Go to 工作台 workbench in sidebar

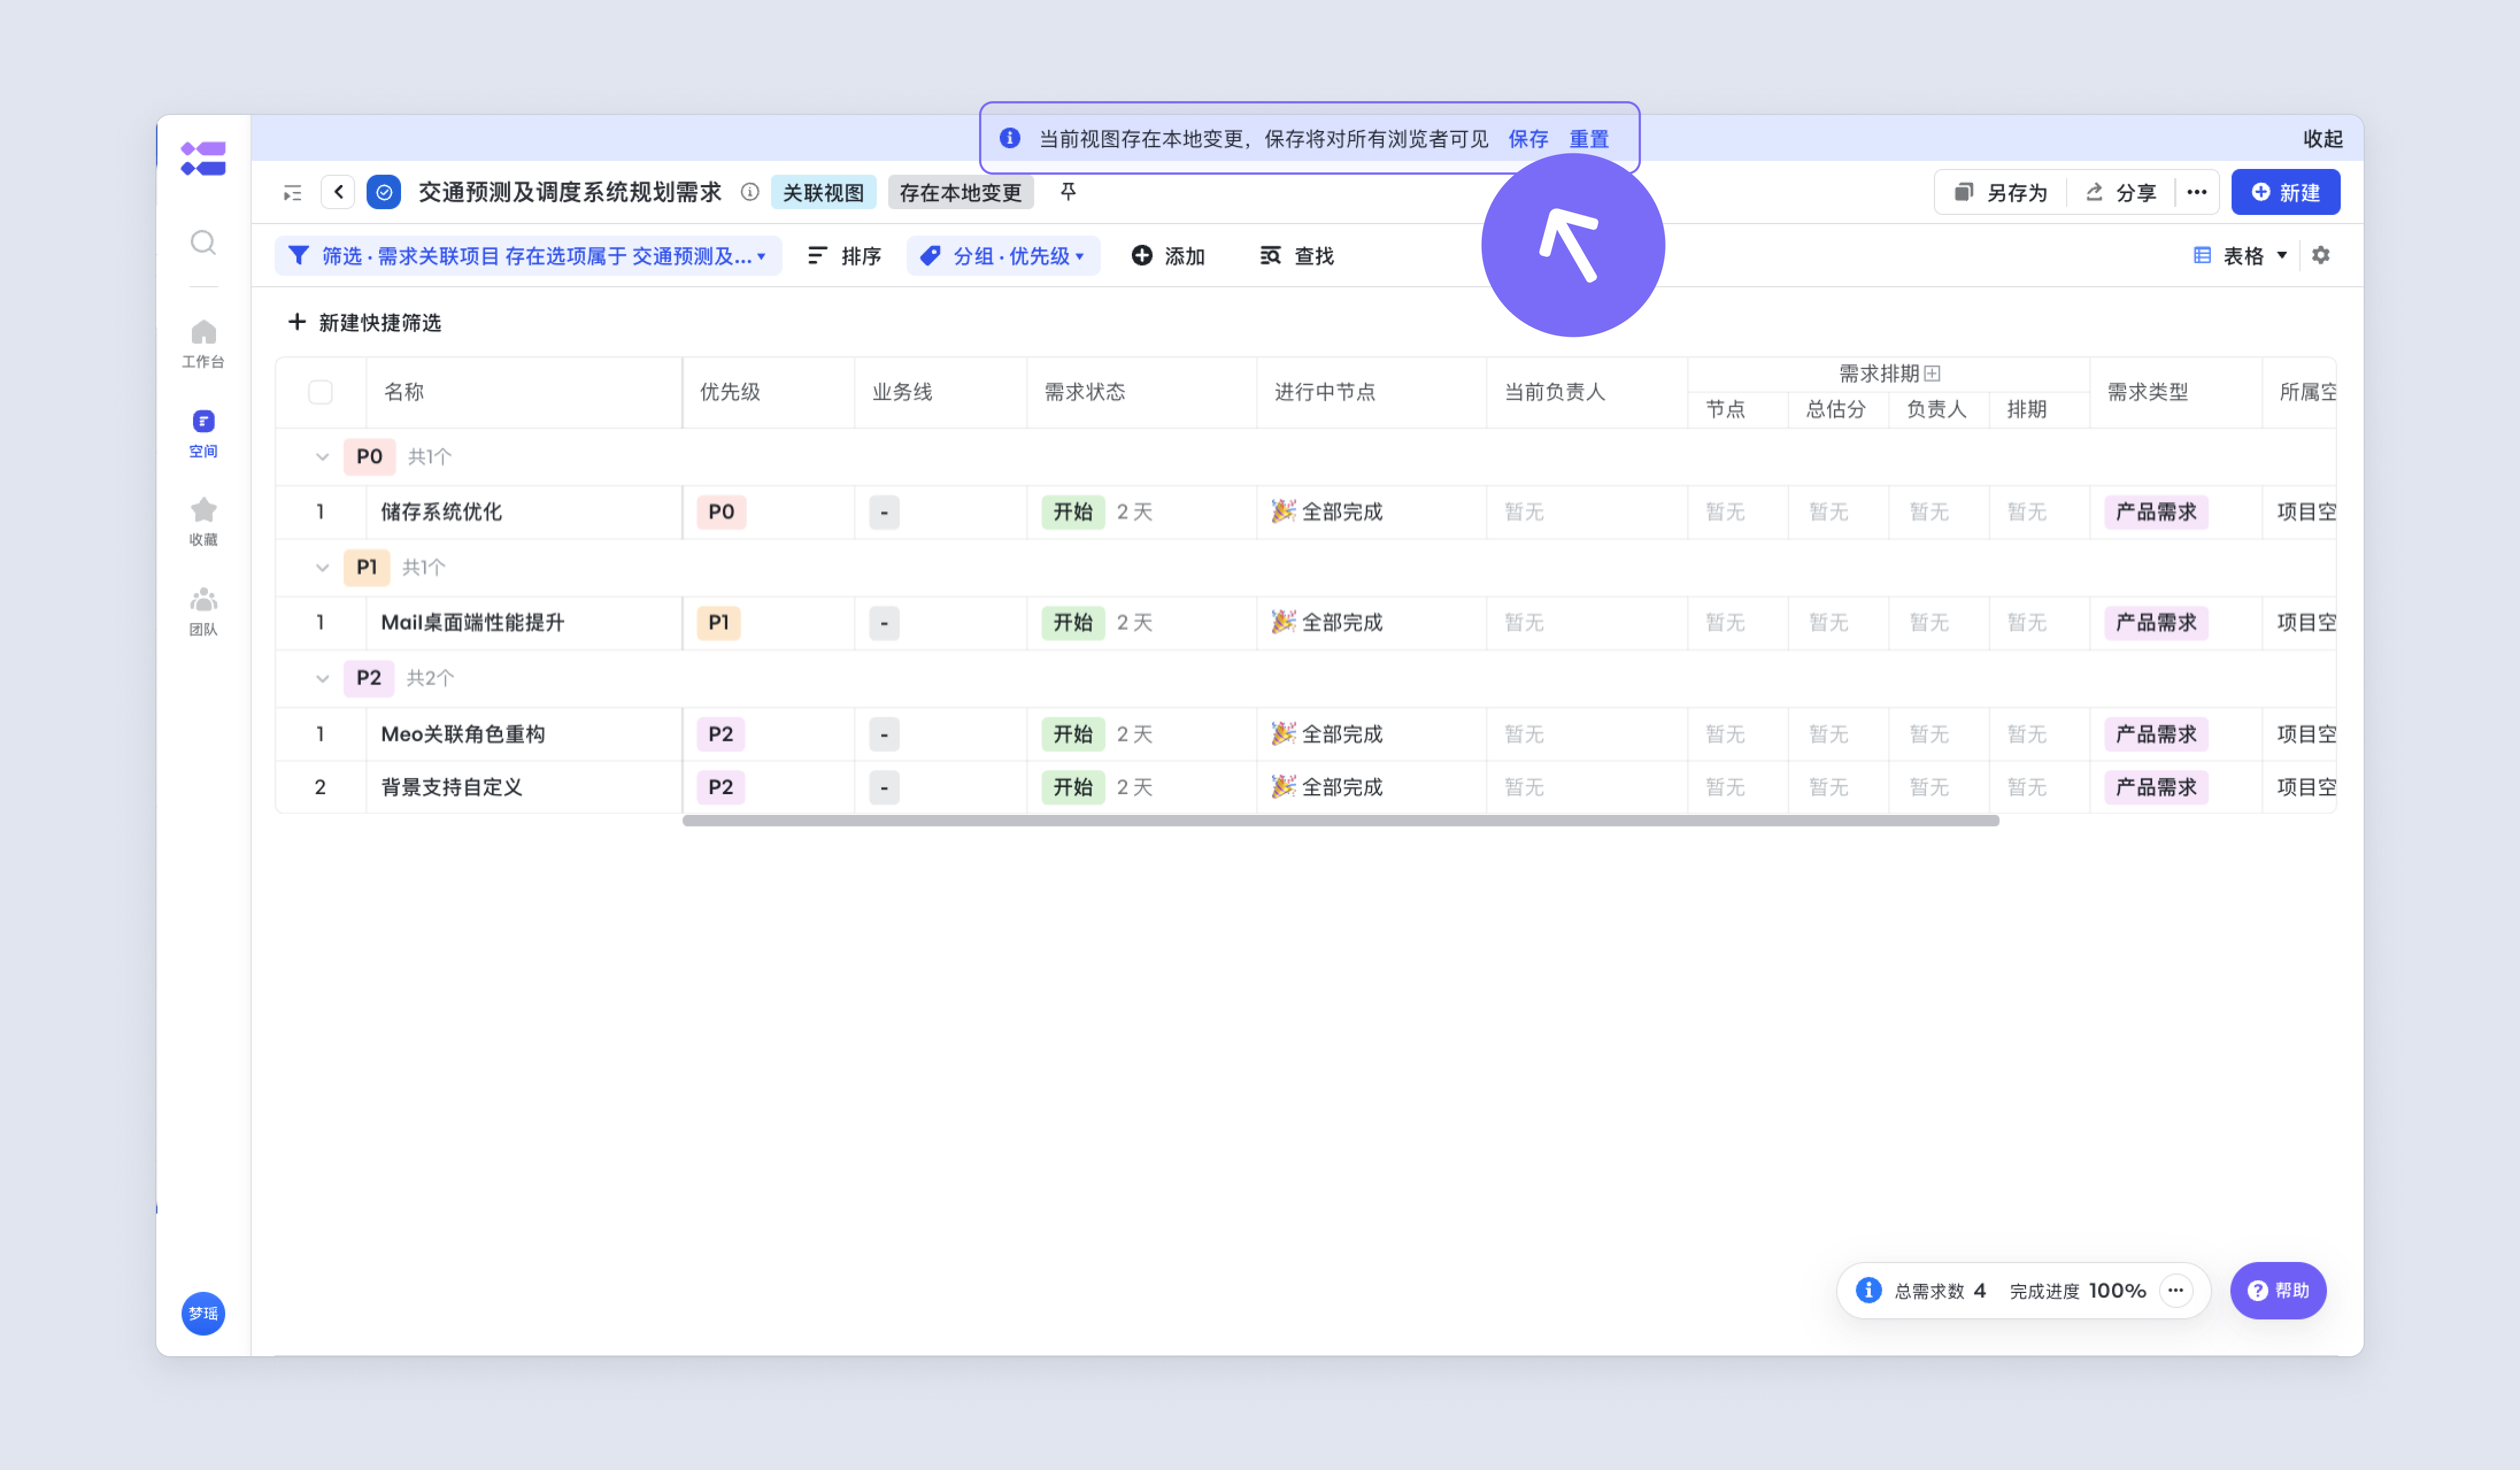pos(203,344)
